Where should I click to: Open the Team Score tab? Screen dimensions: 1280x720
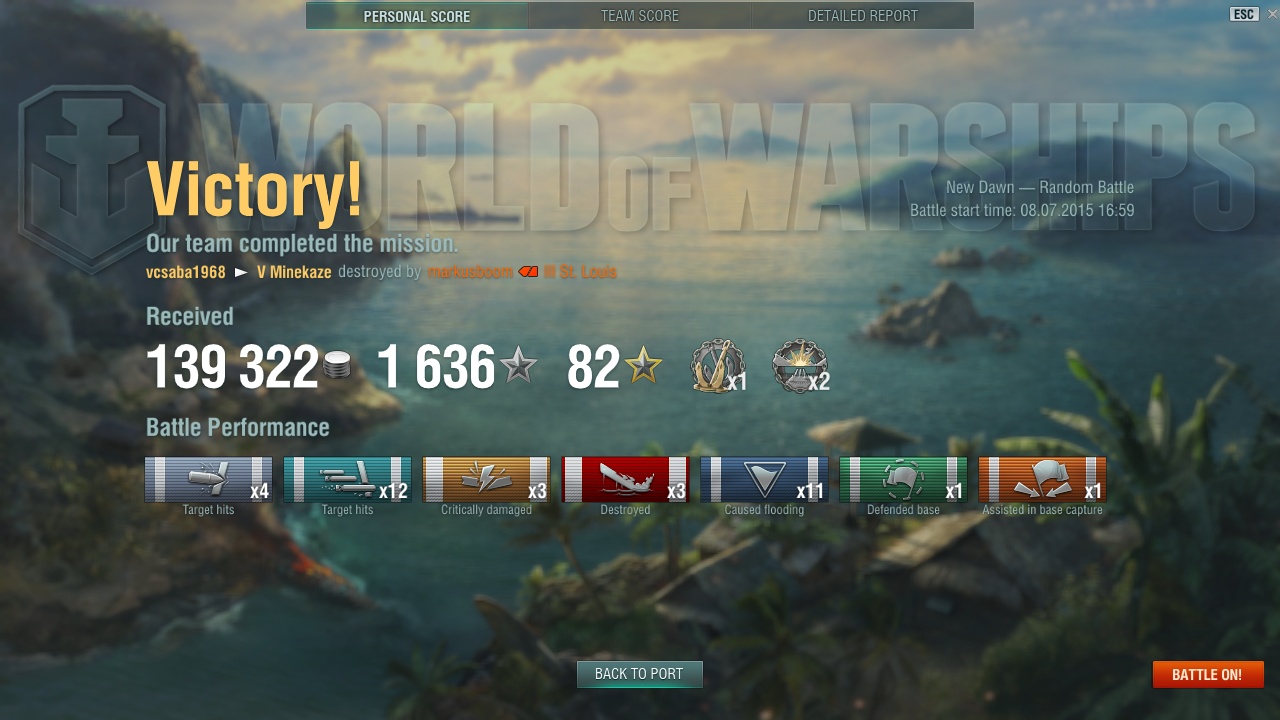tap(640, 16)
